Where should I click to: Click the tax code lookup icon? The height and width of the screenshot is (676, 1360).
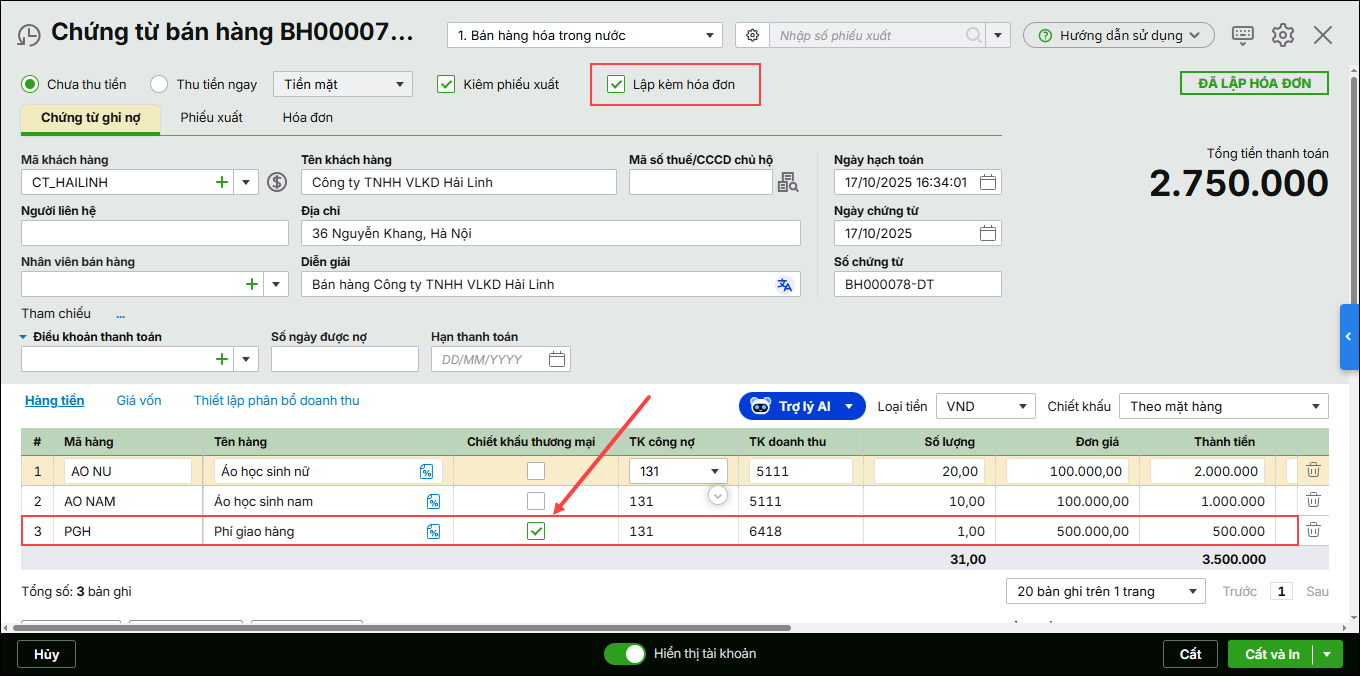click(788, 182)
